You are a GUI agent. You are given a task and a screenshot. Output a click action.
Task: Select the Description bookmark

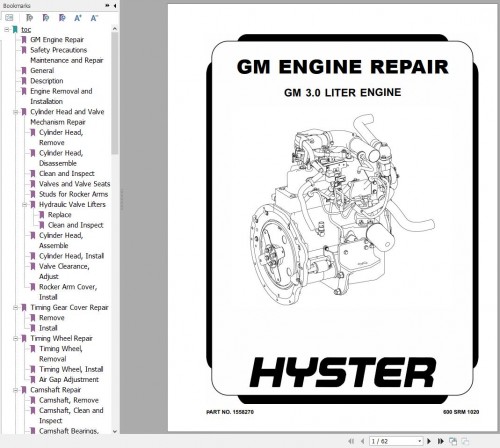pyautogui.click(x=47, y=81)
